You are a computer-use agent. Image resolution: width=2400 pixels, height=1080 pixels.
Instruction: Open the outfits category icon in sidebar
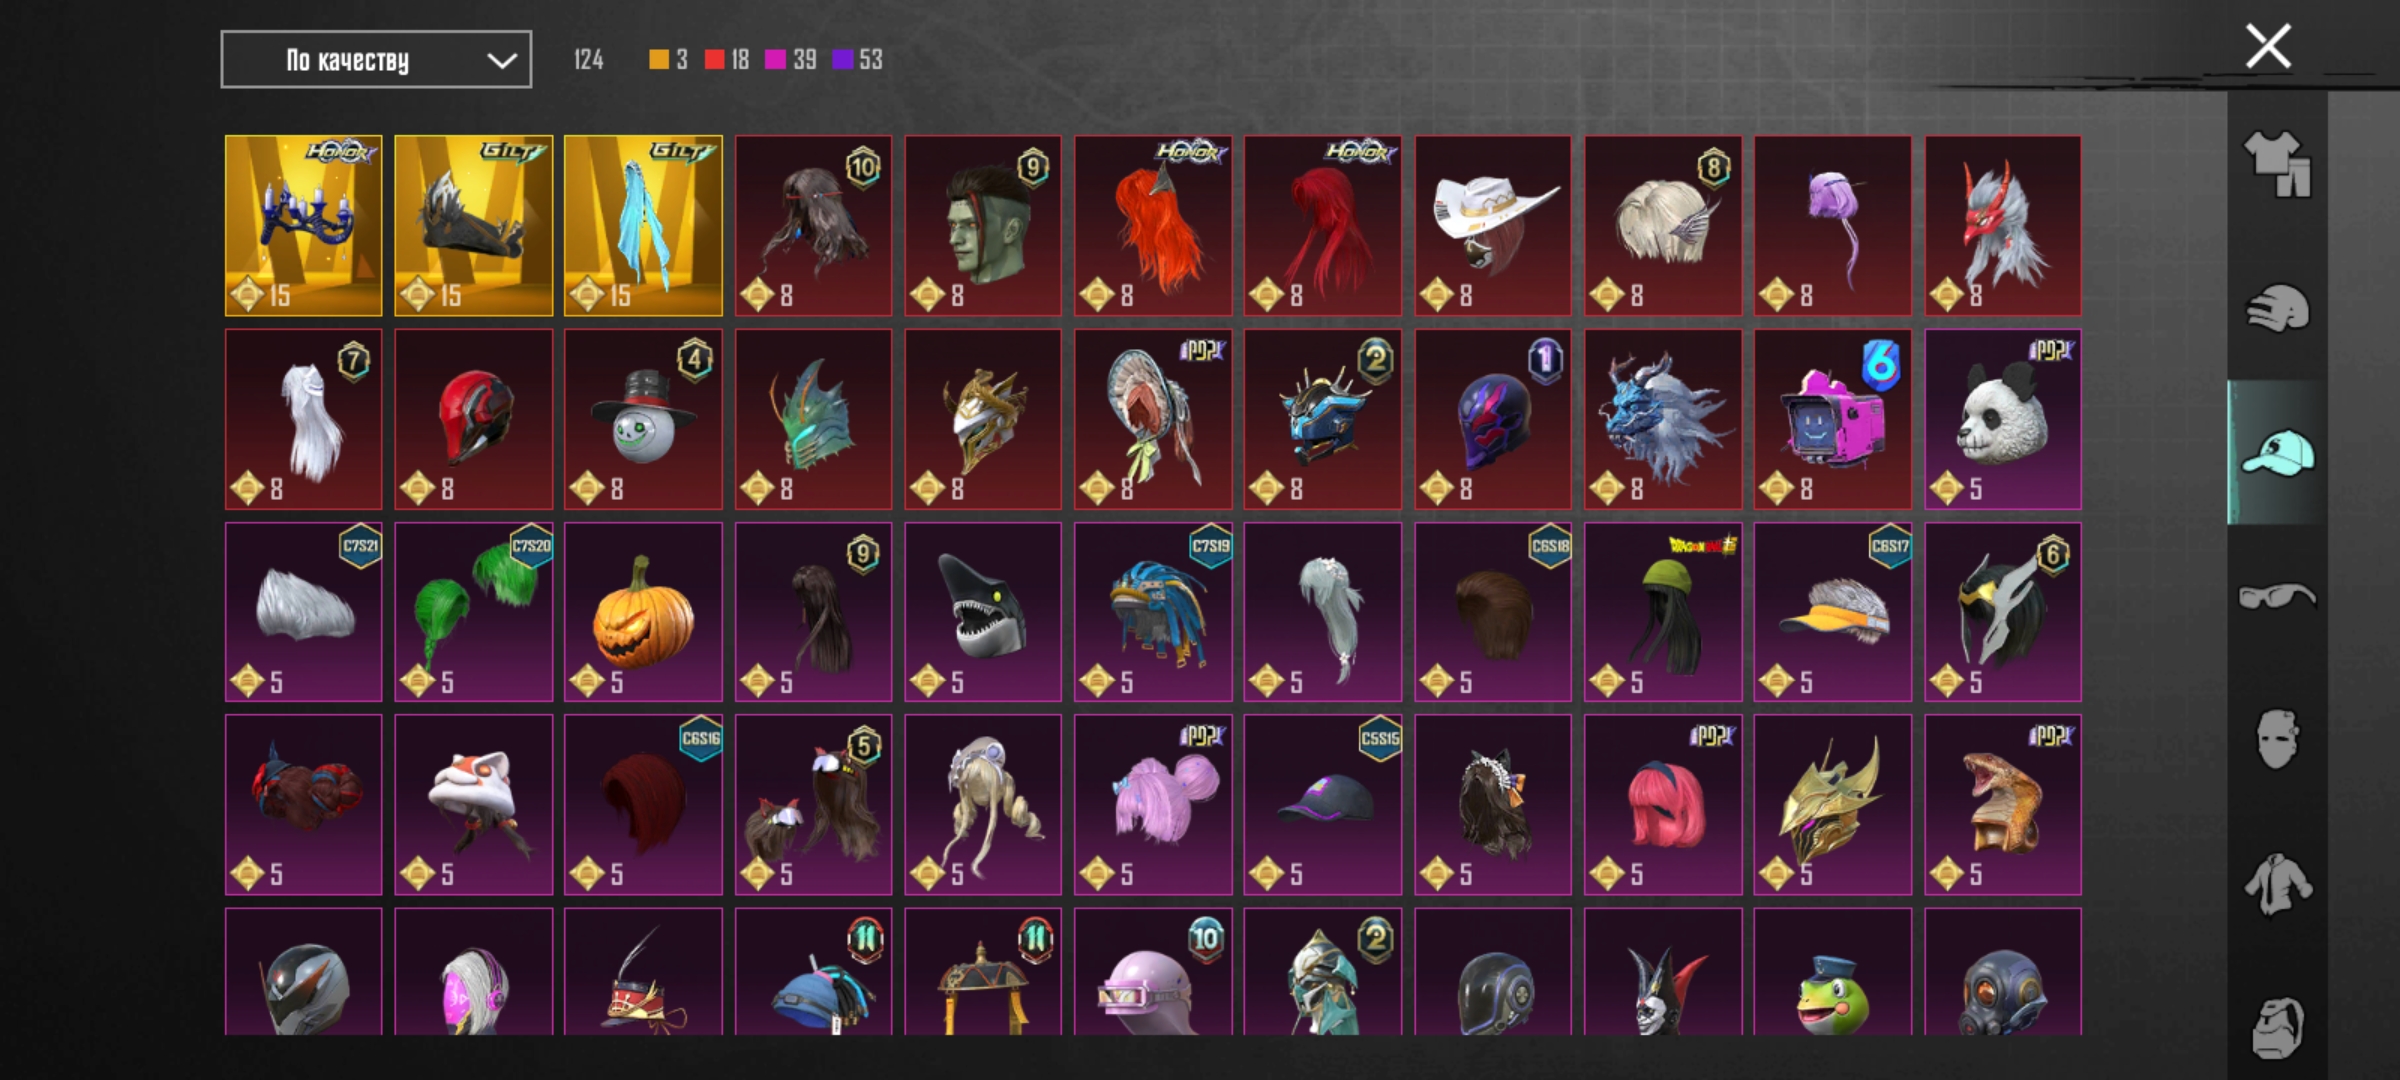pos(2278,164)
